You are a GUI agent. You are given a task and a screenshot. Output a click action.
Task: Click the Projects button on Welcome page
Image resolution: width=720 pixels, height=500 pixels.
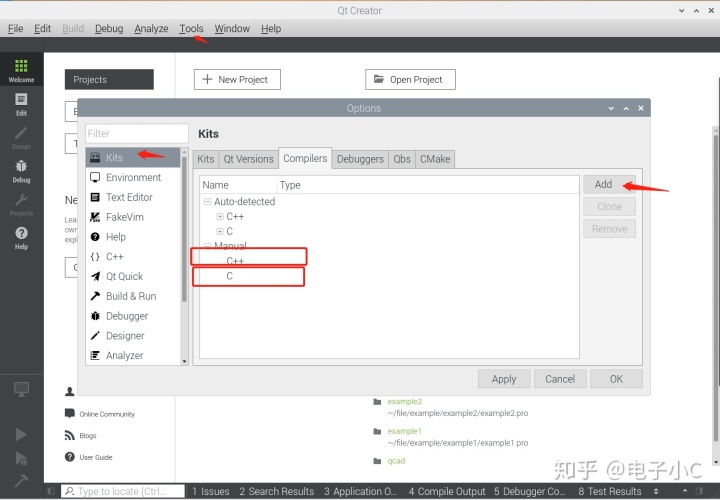[x=109, y=79]
